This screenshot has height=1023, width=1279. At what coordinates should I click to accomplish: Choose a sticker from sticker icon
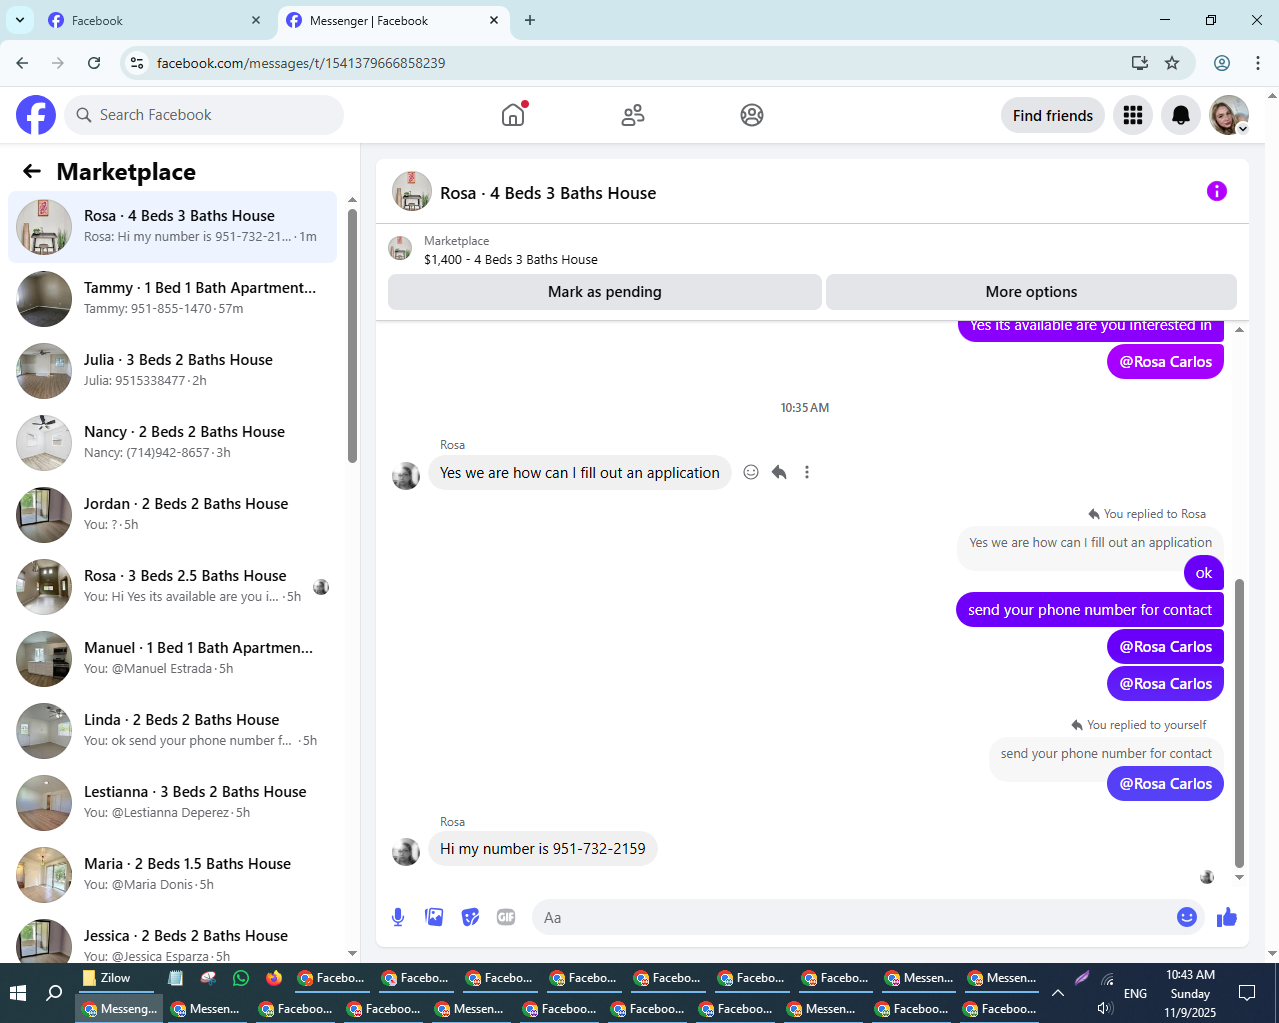point(470,917)
